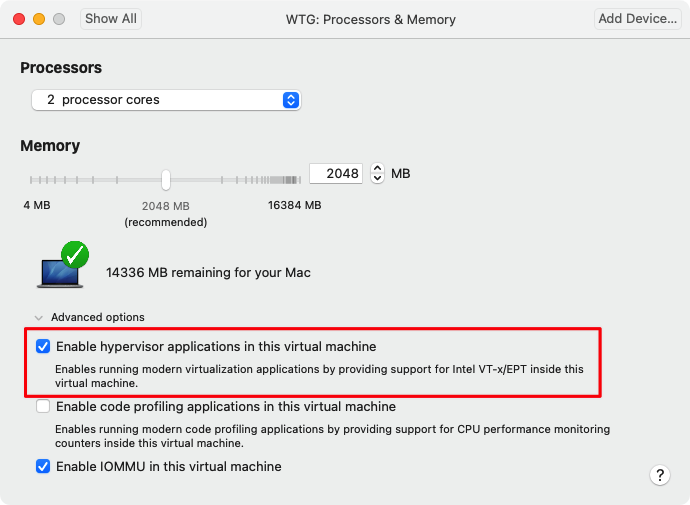The image size is (690, 505).
Task: Click the Add Device button
Action: [x=637, y=19]
